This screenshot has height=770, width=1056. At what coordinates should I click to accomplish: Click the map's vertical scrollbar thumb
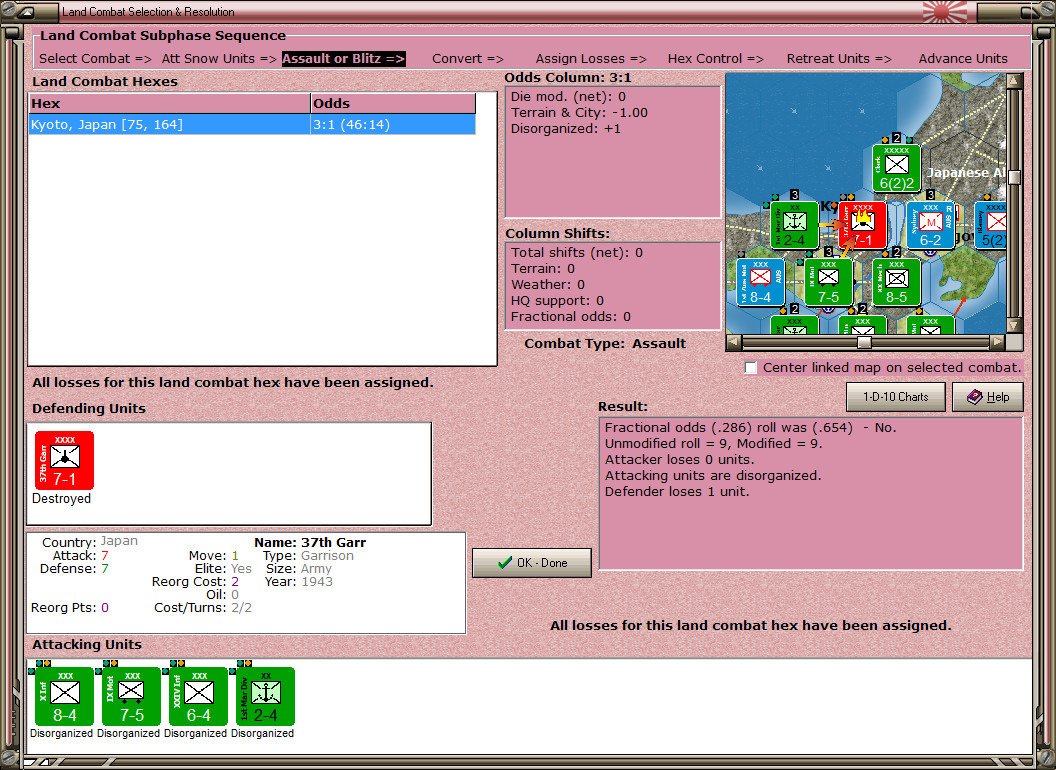click(1014, 177)
